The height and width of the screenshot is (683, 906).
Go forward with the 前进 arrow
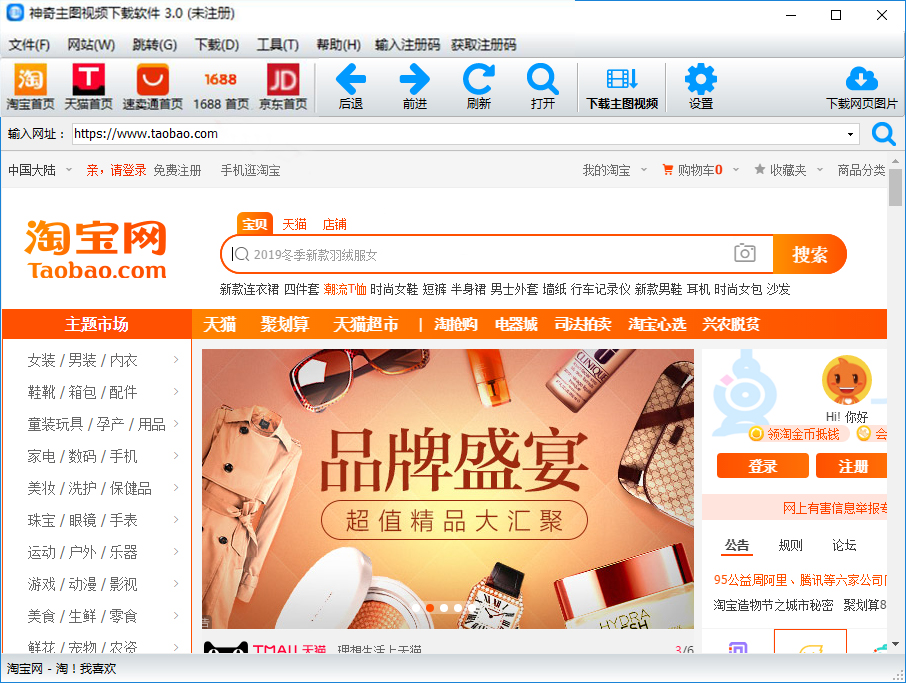[x=415, y=80]
